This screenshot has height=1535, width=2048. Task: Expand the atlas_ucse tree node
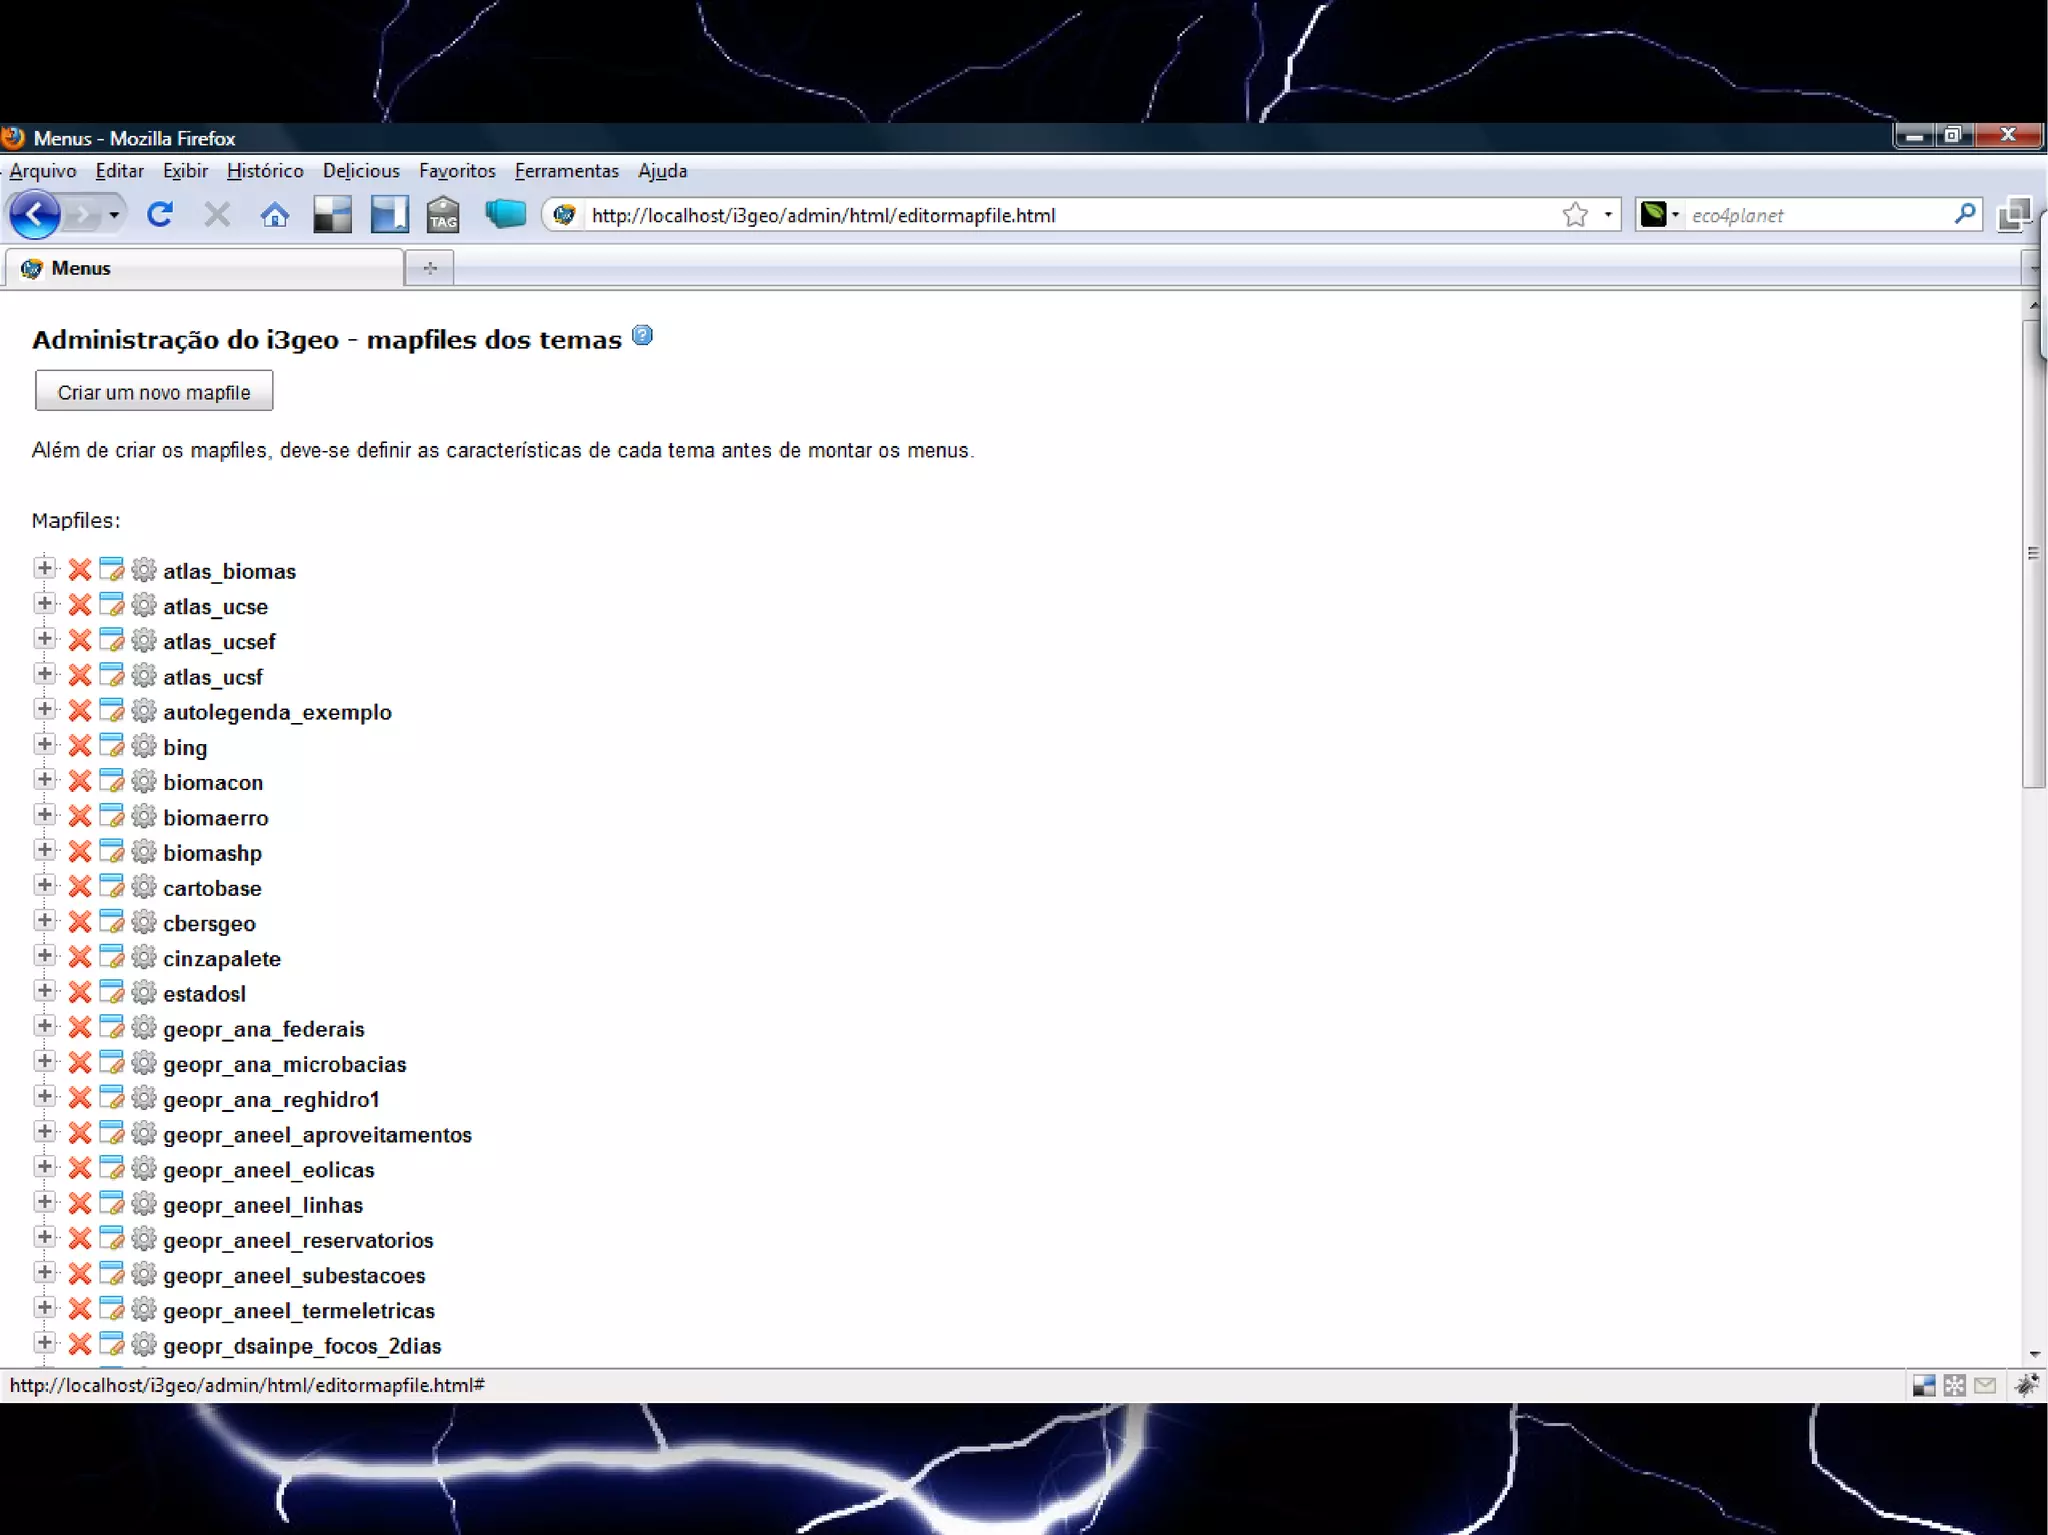point(44,604)
